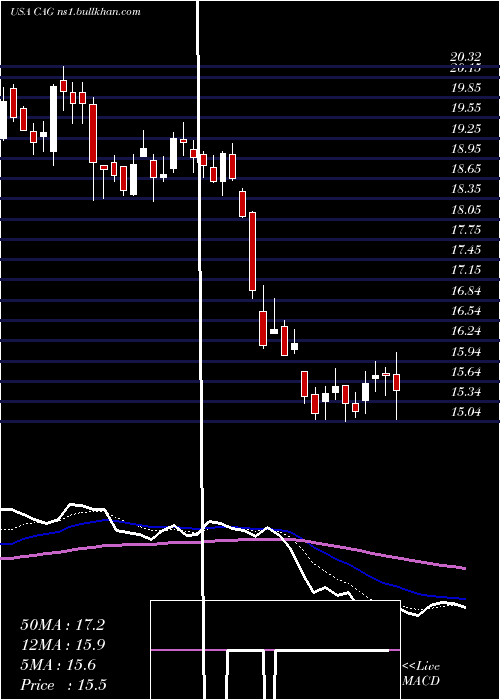Click the 18.05 price axis label
500x700 pixels.
466,209
